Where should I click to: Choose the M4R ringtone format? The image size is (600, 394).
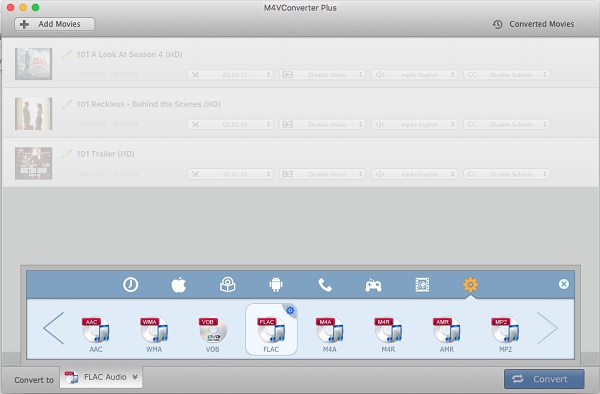(388, 334)
